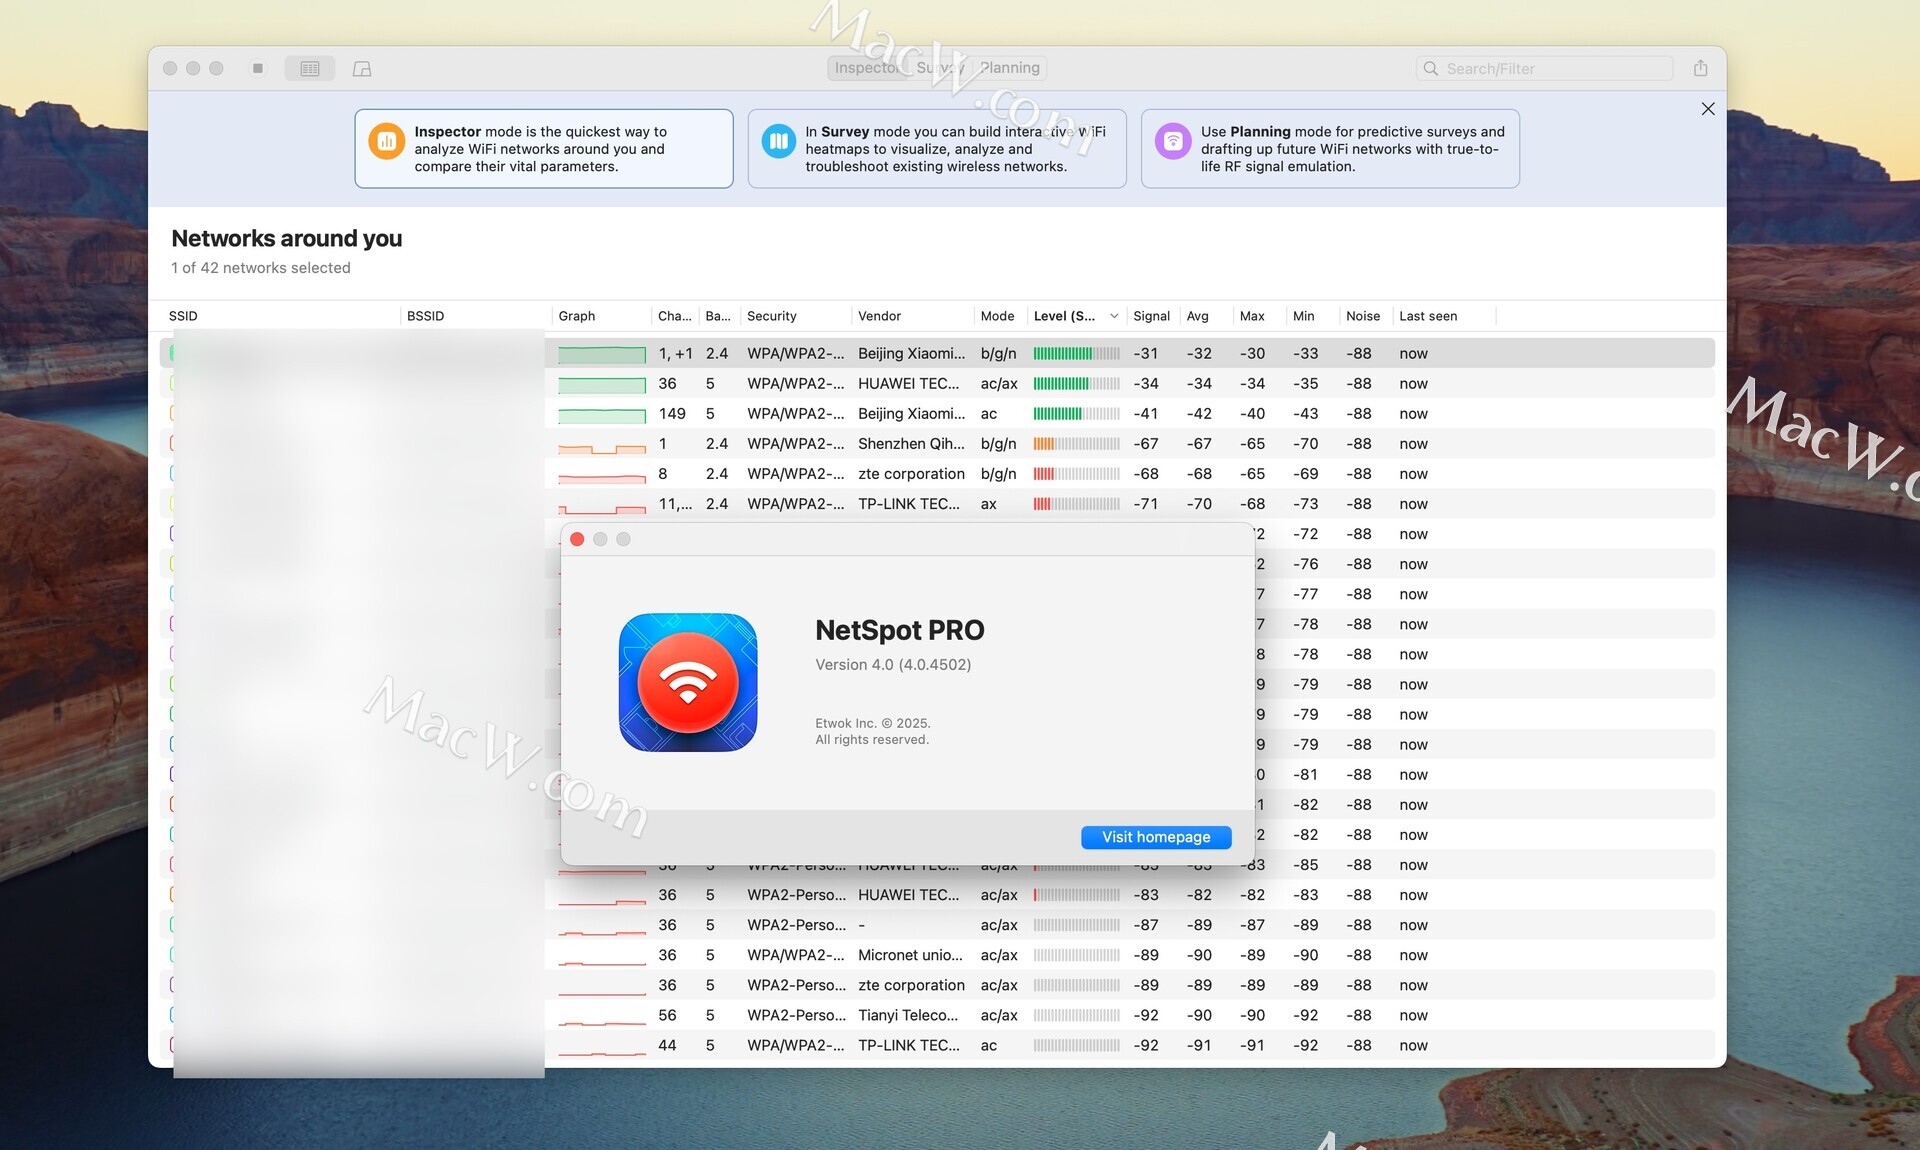Click the '149' channel cell
This screenshot has width=1920, height=1150.
[x=672, y=413]
